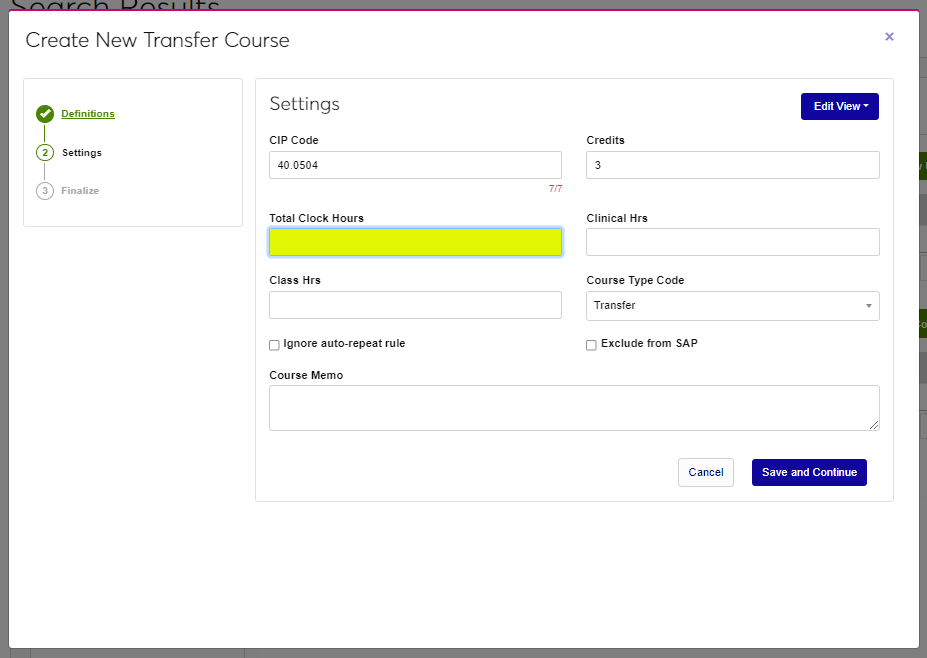The image size is (927, 658).
Task: Enable Ignore auto-repeat rule checkbox
Action: pos(274,345)
